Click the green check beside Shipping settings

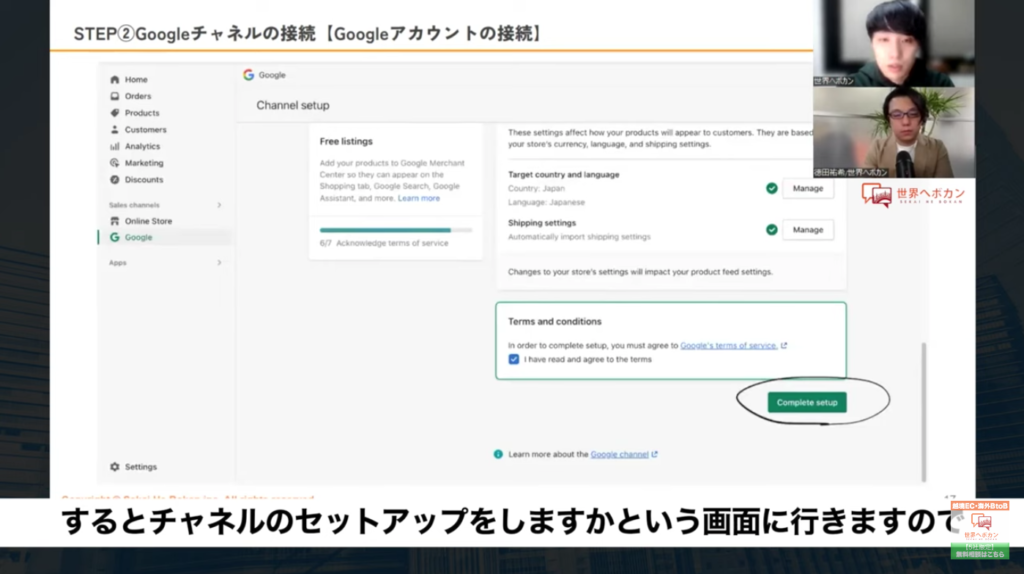point(772,230)
